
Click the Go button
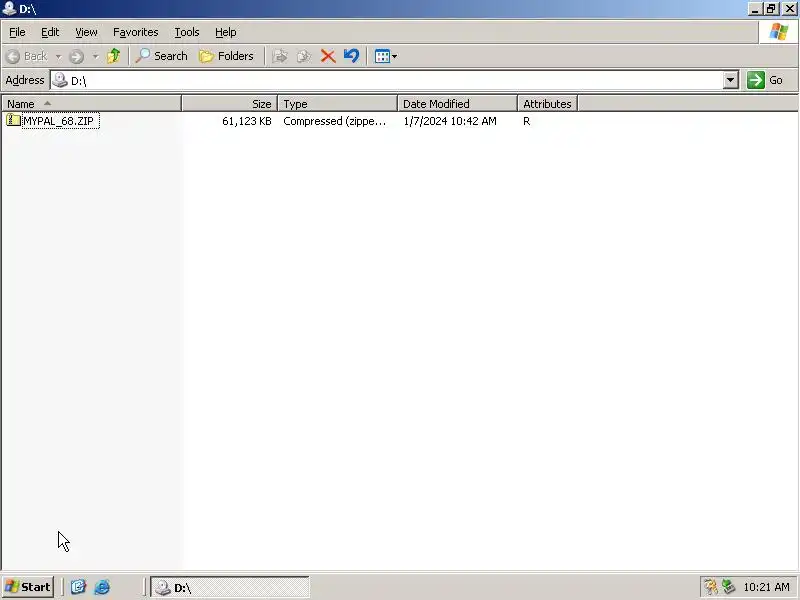[765, 80]
